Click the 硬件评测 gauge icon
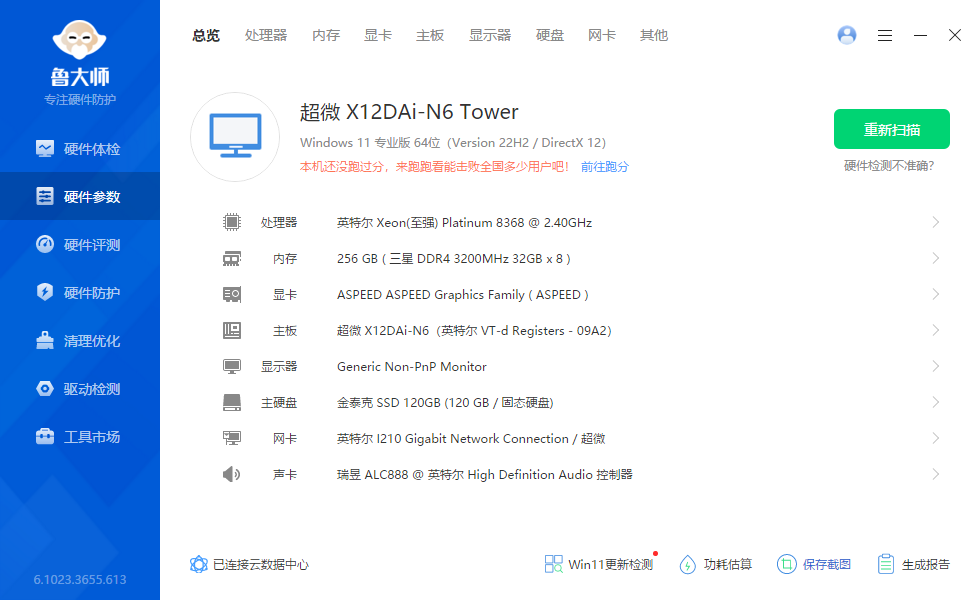Screen dimensions: 980x600 click(45, 244)
